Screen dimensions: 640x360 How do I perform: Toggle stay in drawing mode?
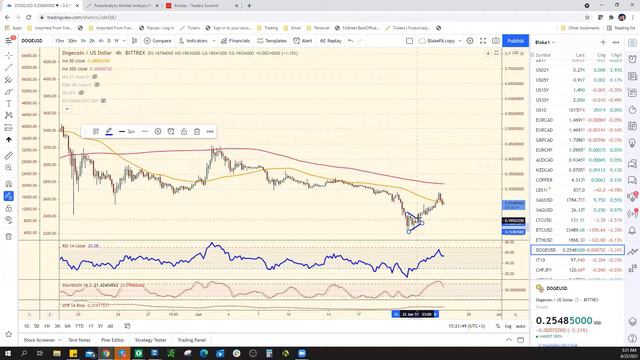click(x=9, y=196)
